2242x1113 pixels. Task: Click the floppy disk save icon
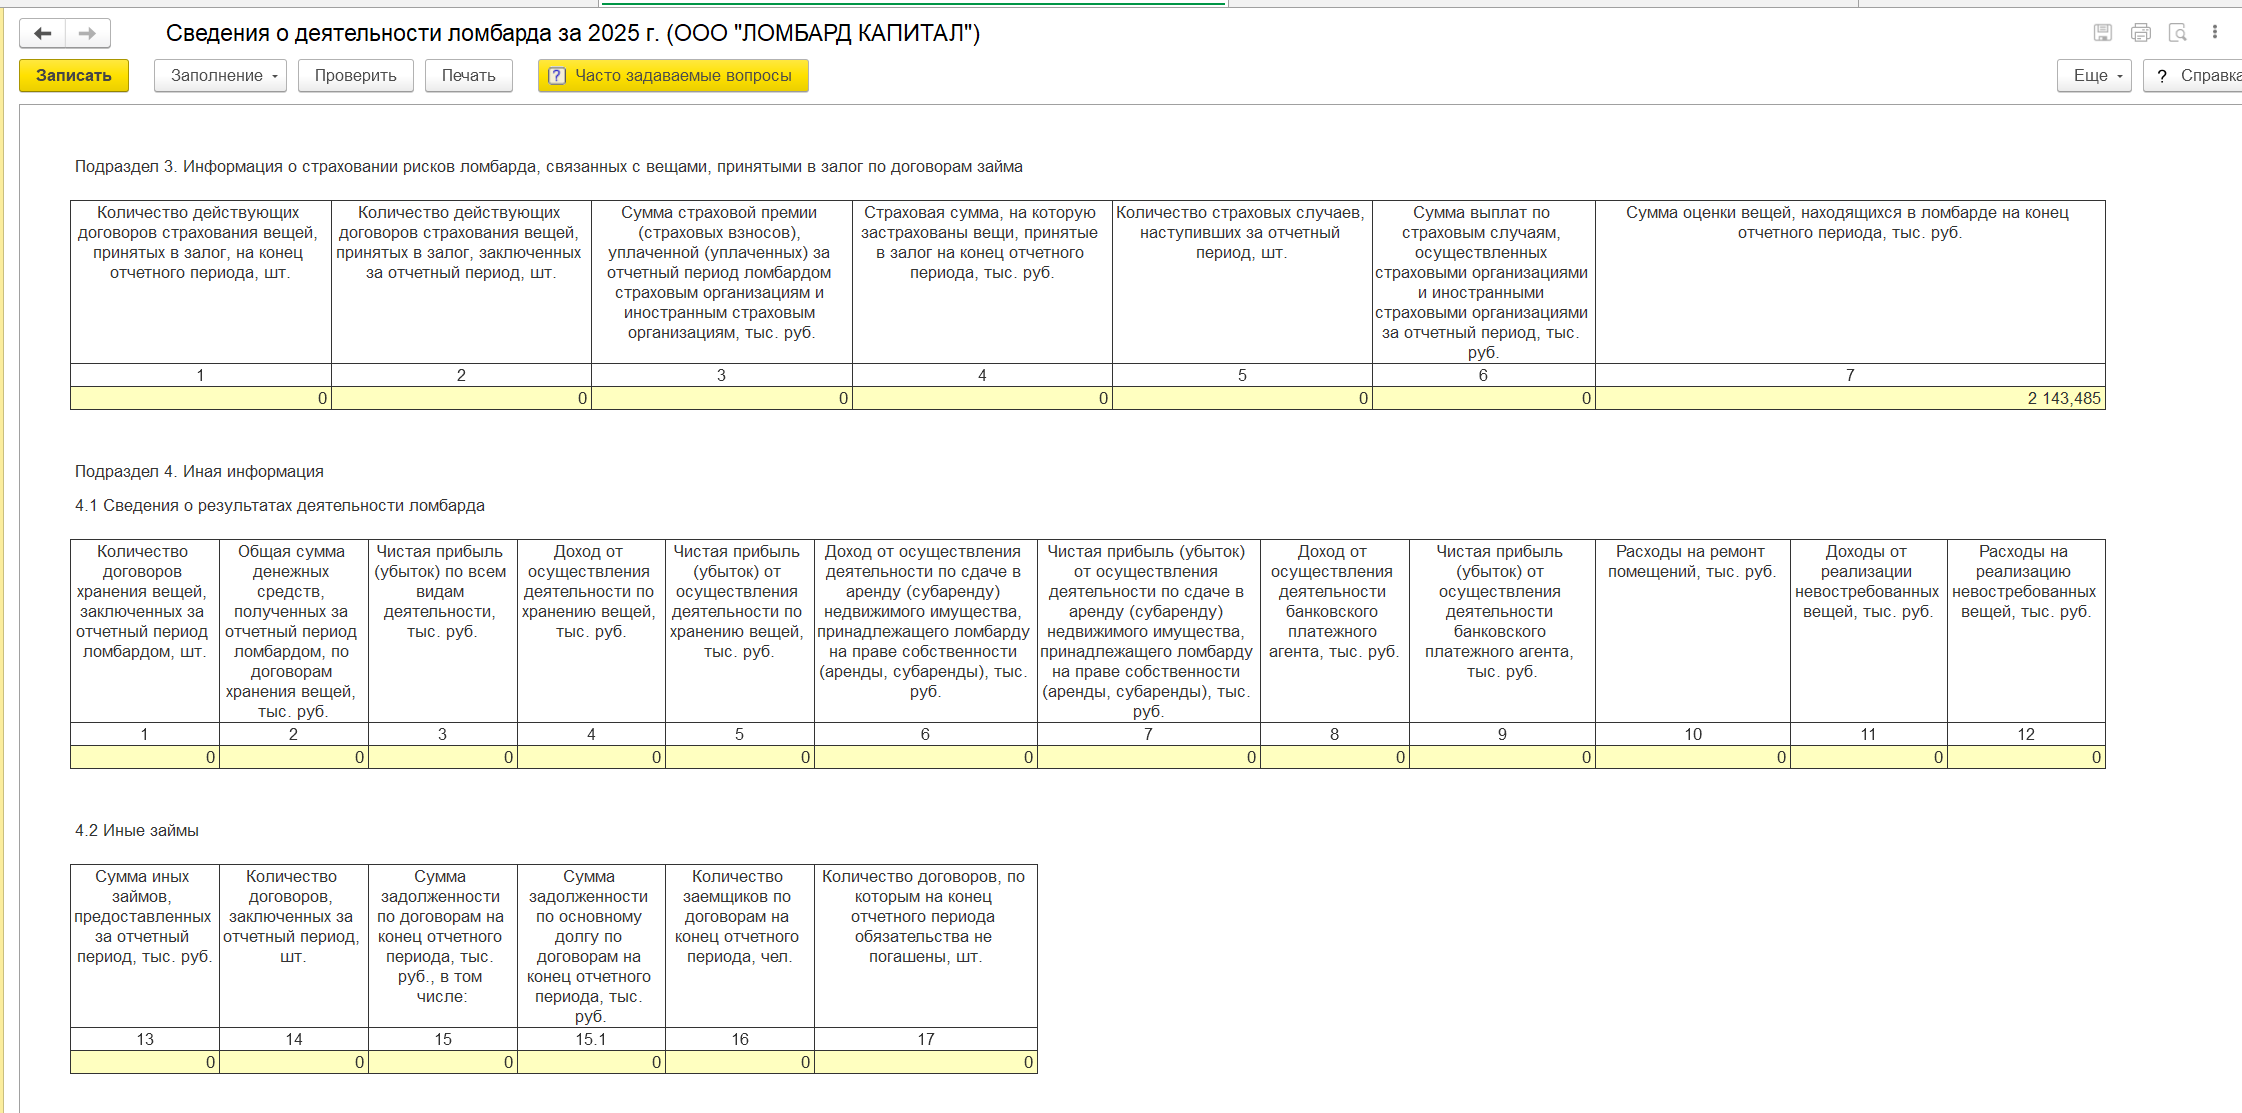click(2103, 33)
